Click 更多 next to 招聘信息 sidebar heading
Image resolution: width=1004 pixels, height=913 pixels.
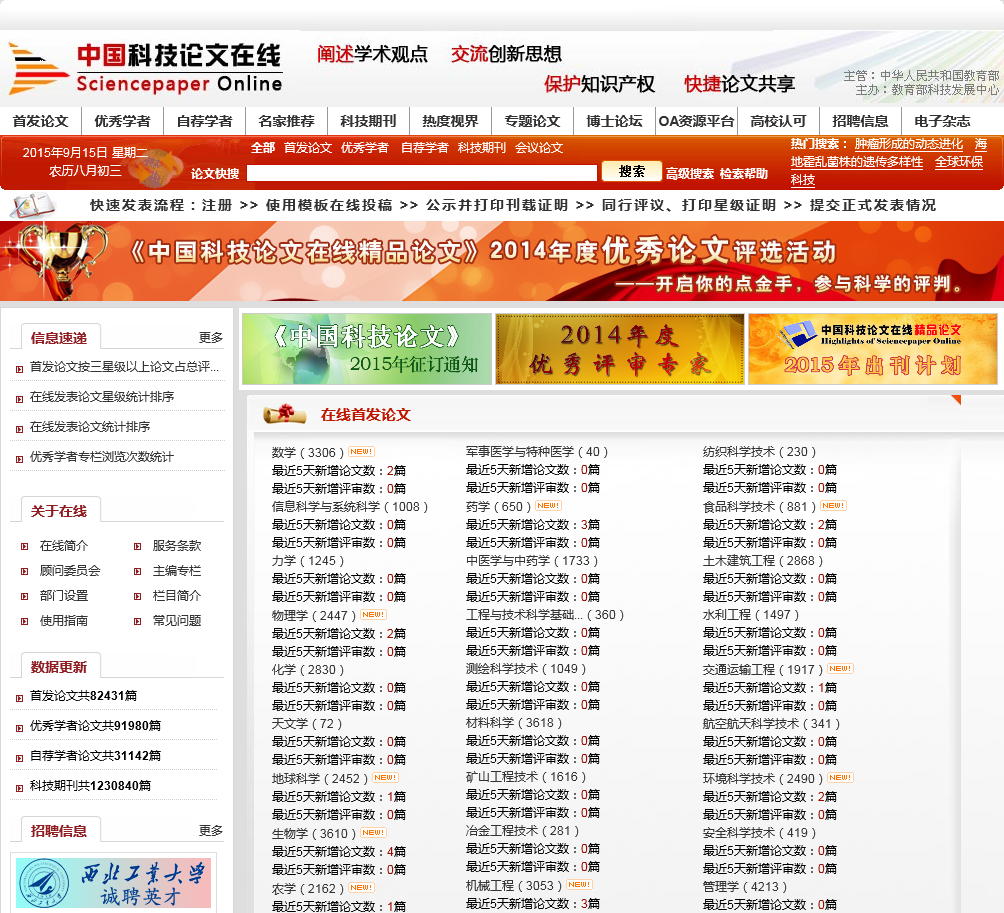tap(211, 830)
